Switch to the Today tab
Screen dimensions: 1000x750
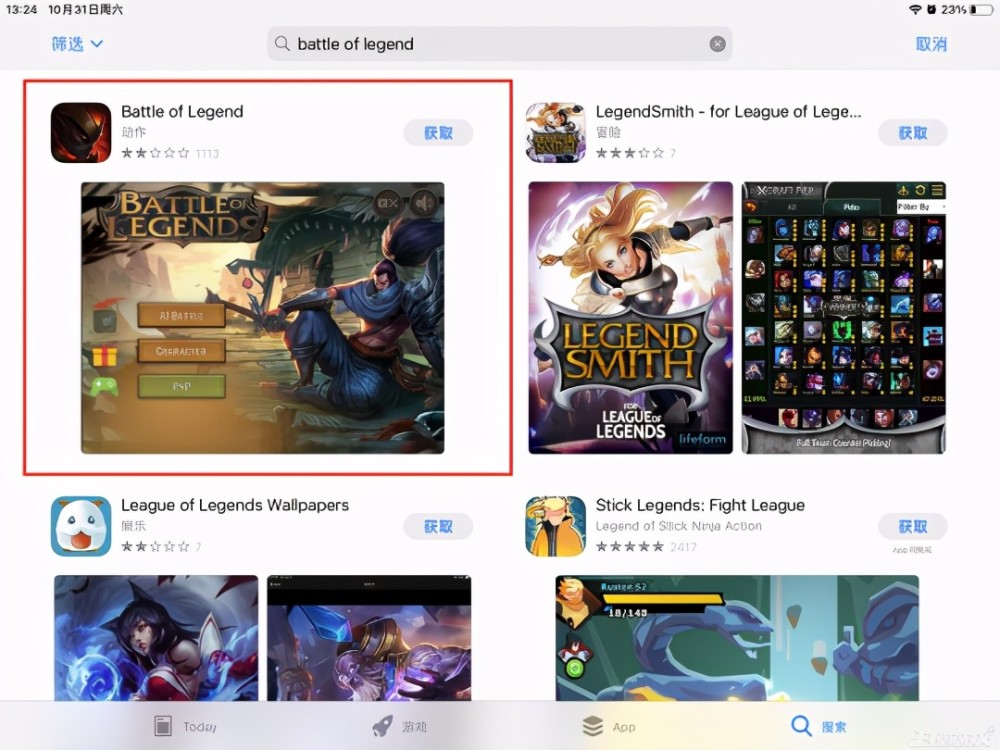pos(186,726)
